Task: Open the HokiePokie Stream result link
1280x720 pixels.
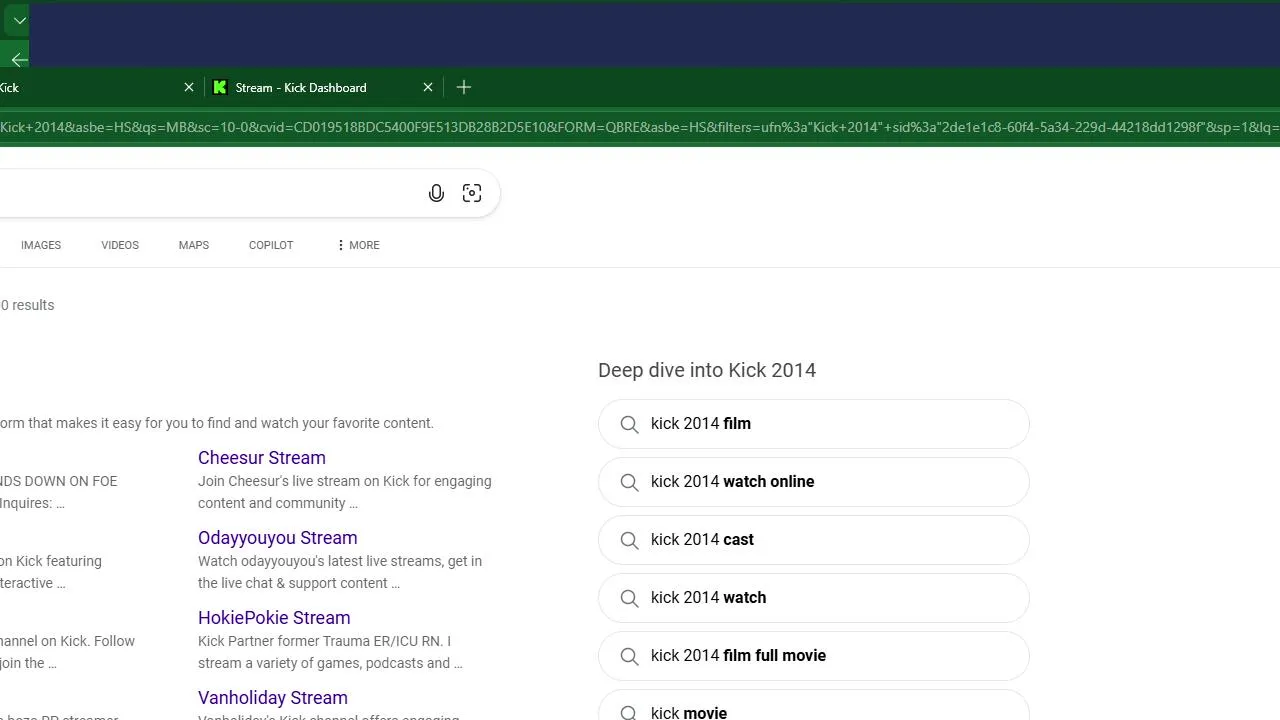Action: (274, 618)
